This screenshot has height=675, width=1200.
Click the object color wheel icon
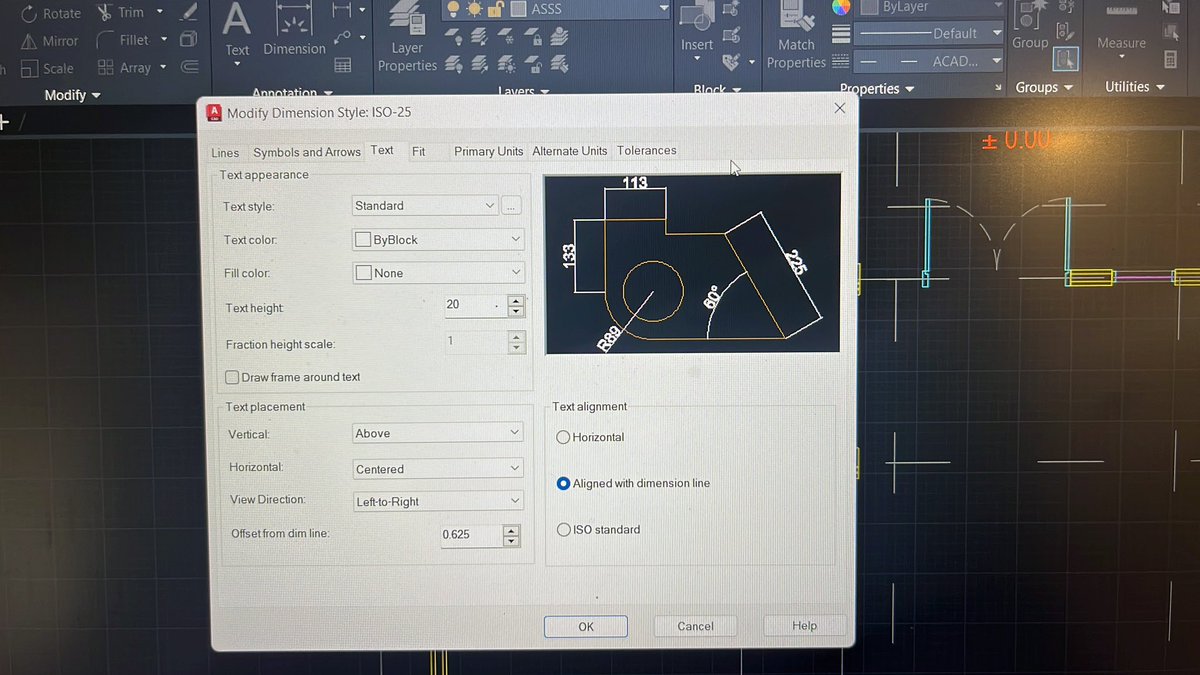(841, 7)
